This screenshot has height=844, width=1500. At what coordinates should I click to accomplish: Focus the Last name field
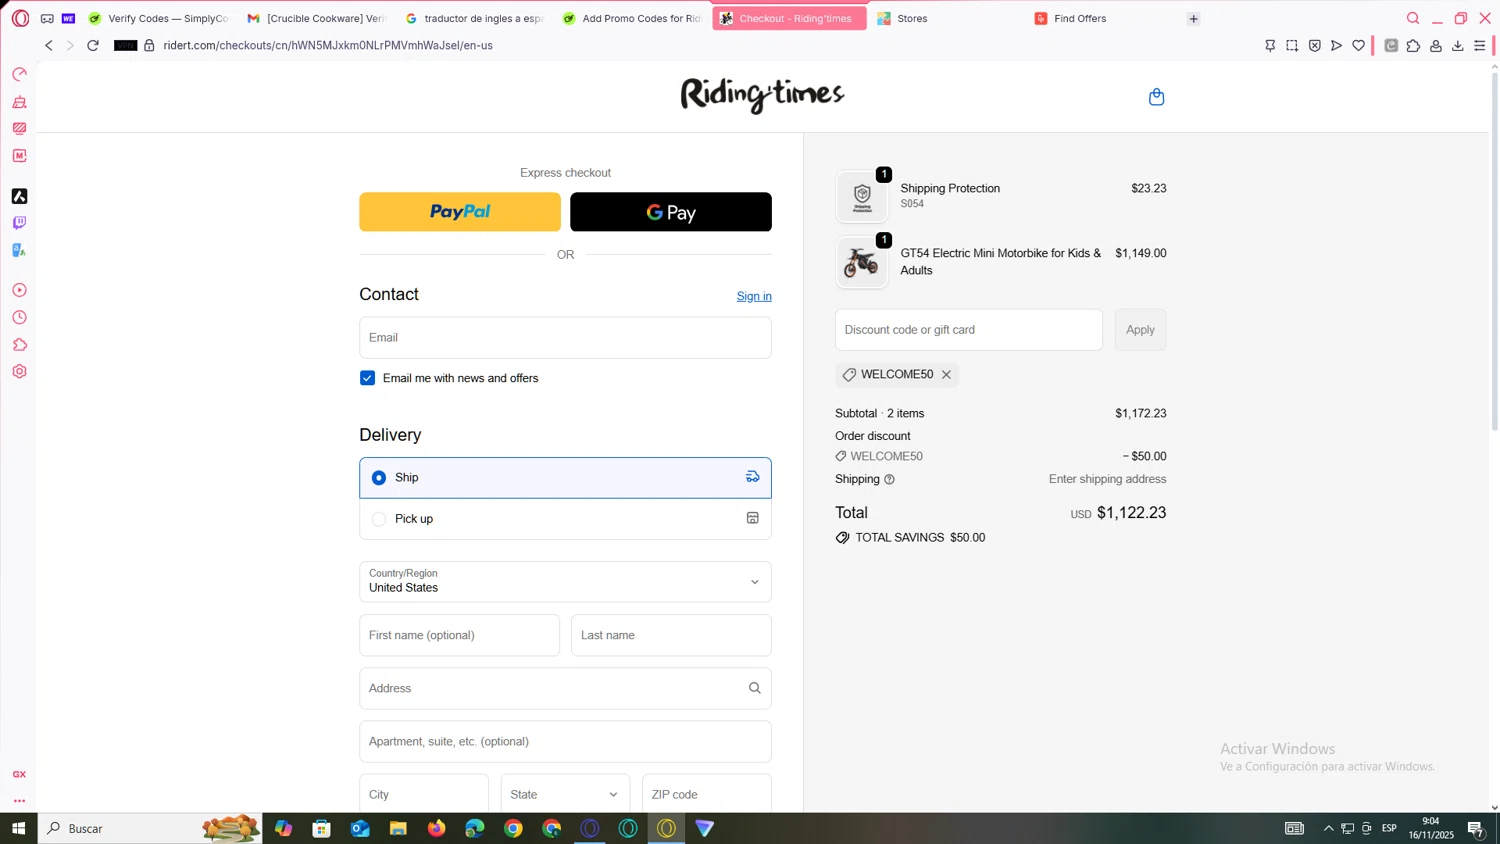[x=671, y=635]
